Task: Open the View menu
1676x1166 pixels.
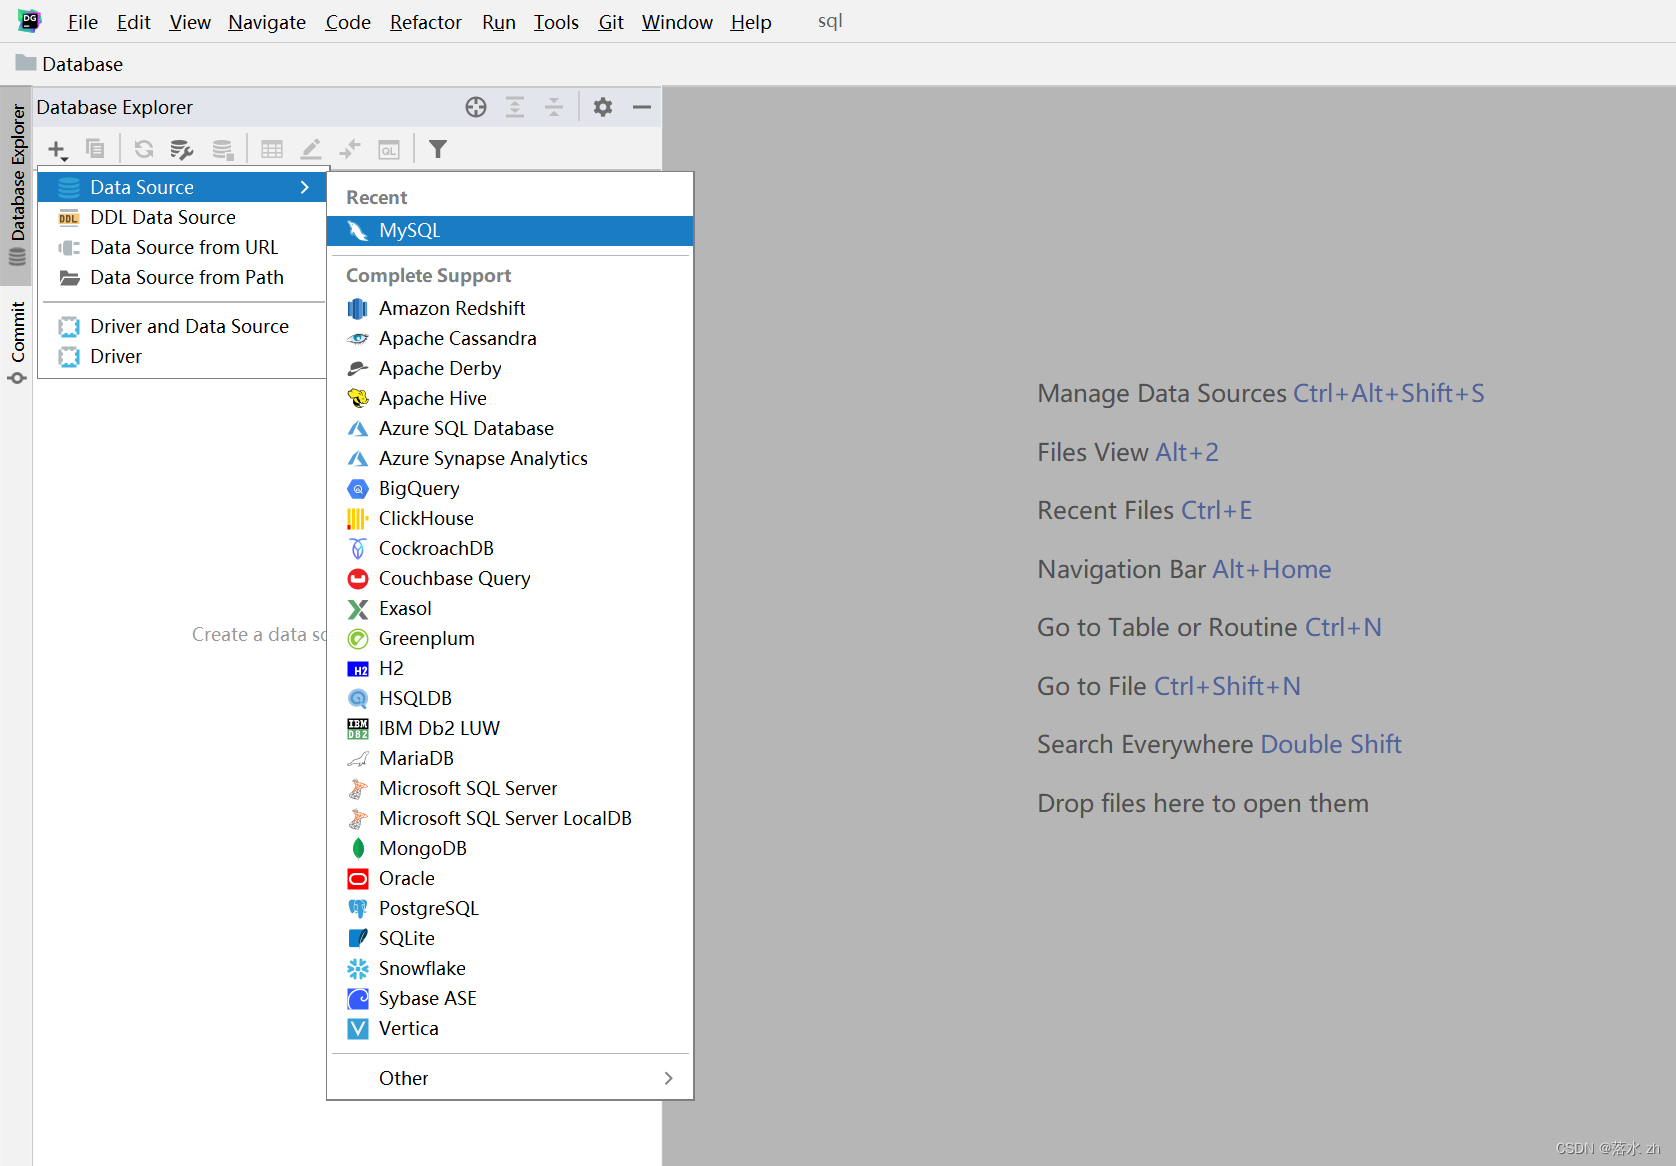Action: click(x=190, y=22)
